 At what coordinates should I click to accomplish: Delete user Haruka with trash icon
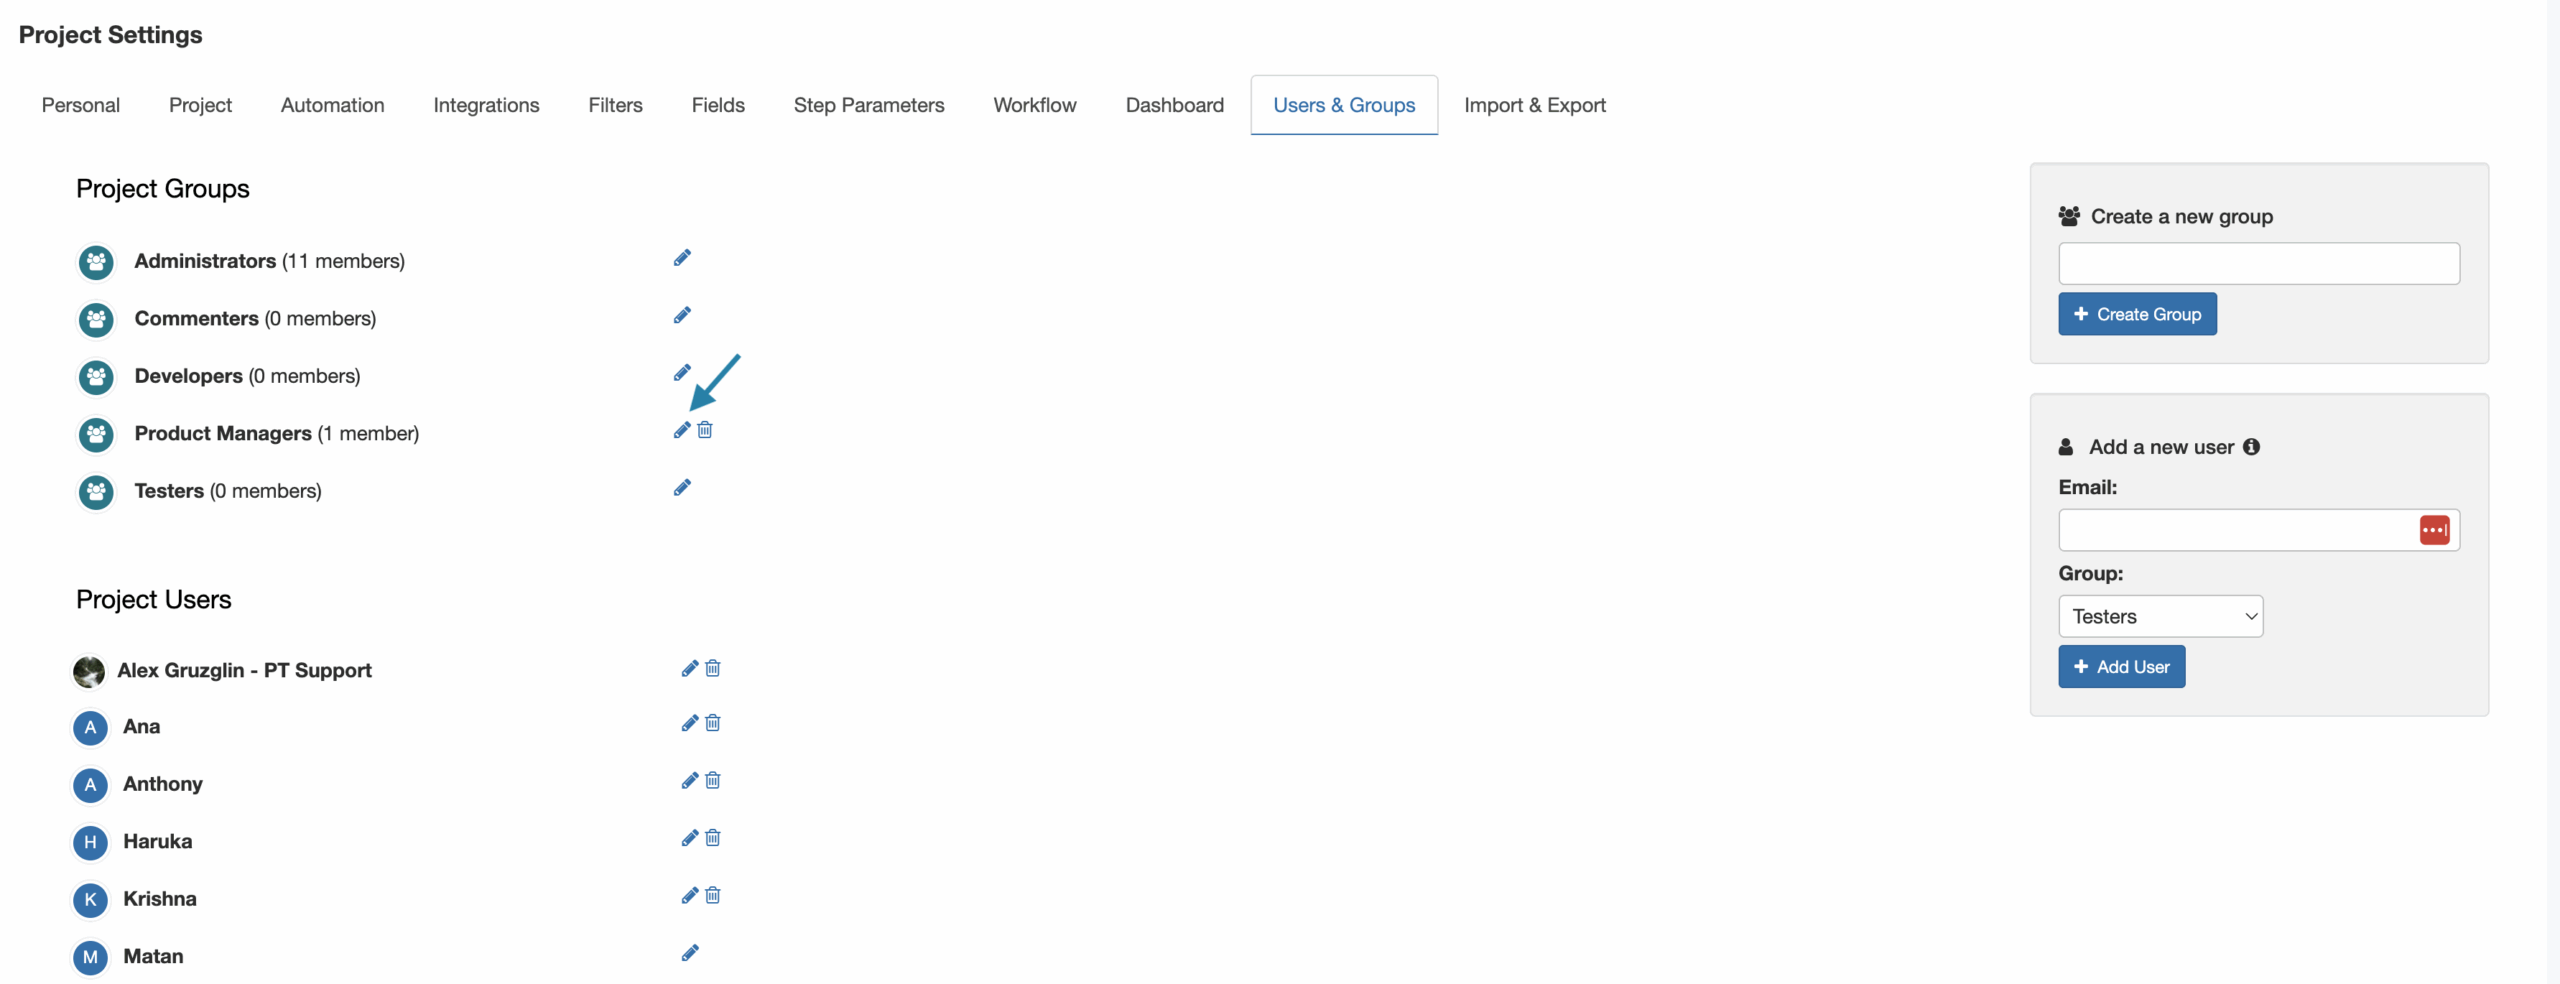pyautogui.click(x=713, y=838)
